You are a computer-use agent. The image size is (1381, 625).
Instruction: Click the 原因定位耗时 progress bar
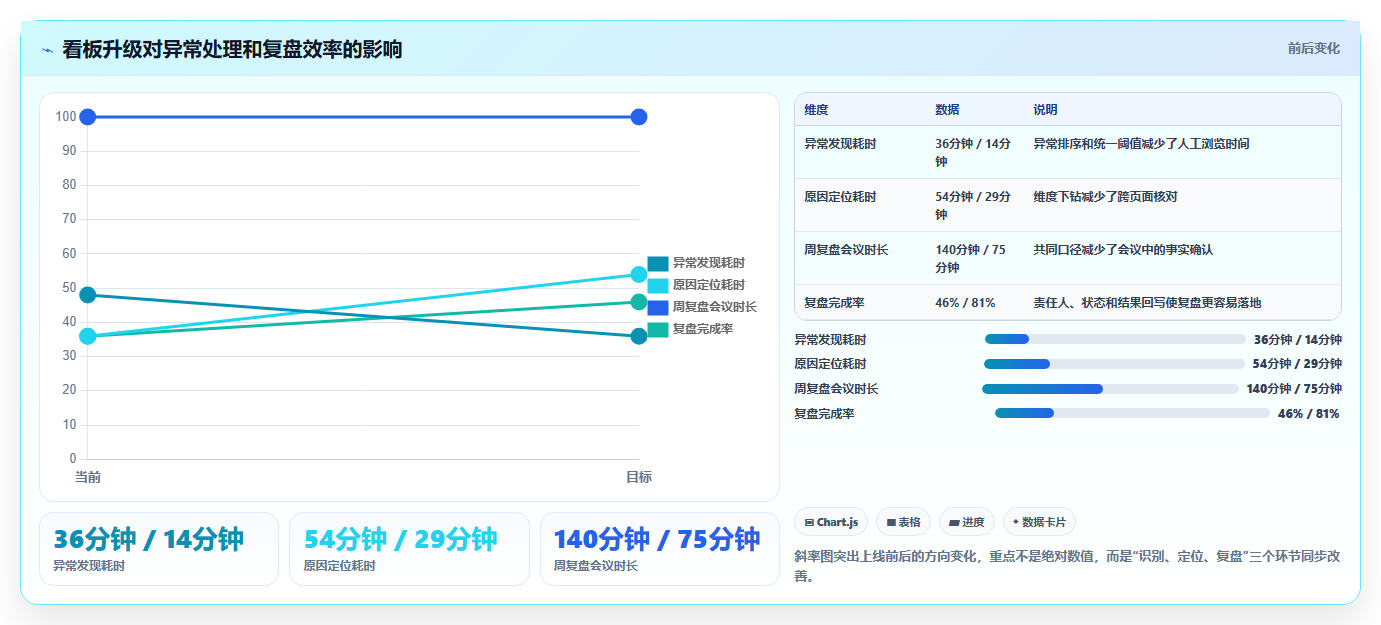[1114, 364]
